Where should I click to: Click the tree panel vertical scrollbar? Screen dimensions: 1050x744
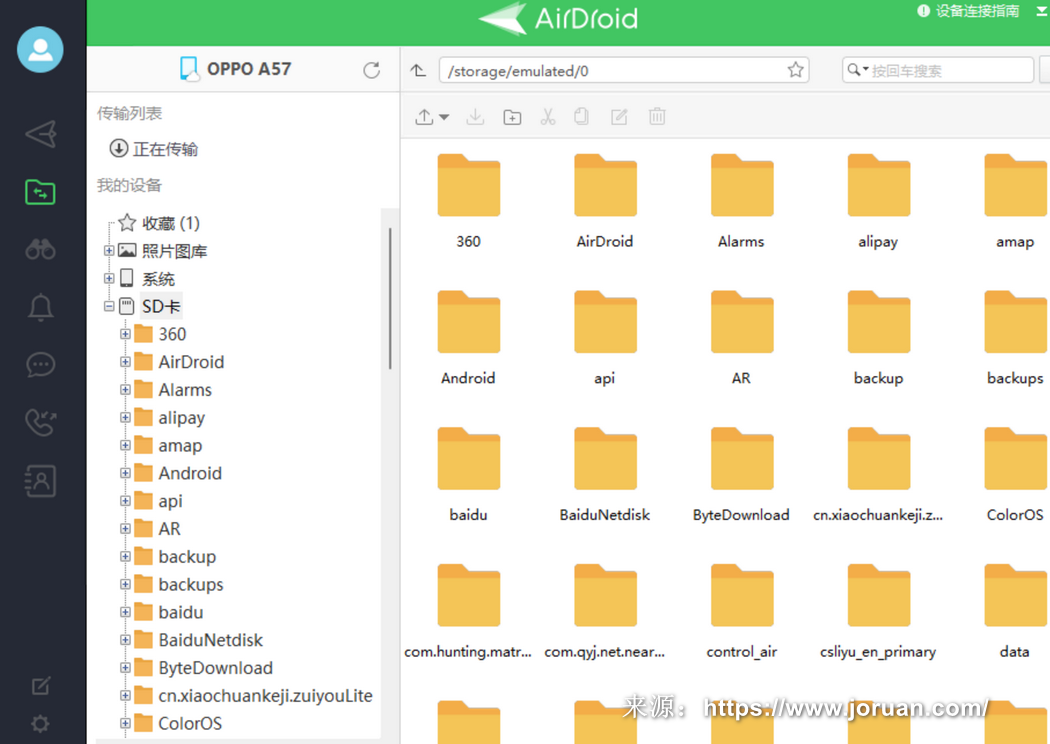click(x=389, y=300)
